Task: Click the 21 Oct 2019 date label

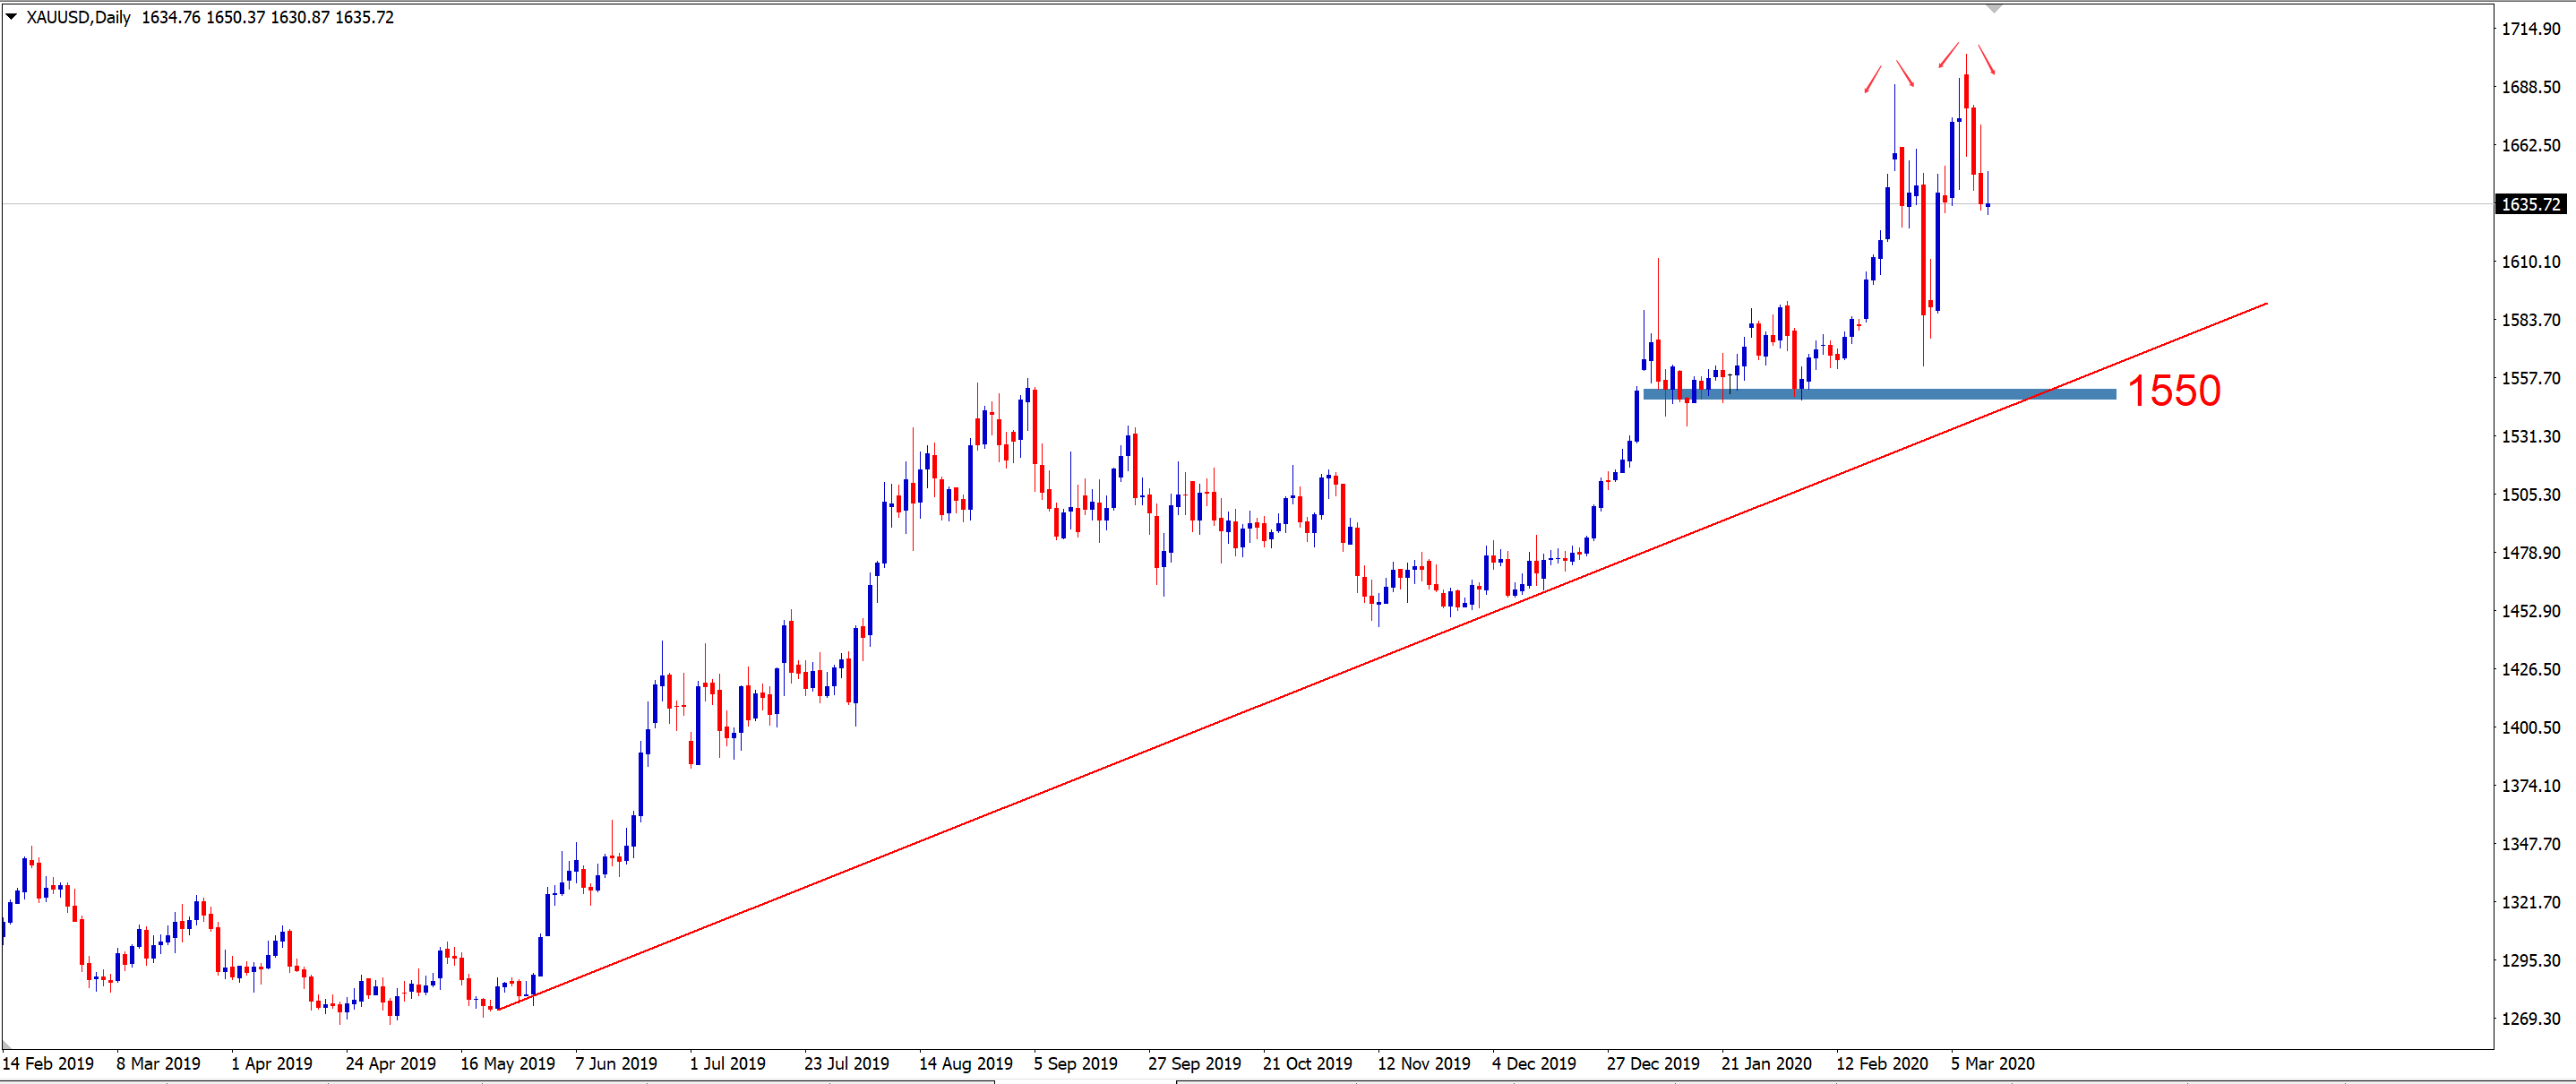Action: 1308,1064
